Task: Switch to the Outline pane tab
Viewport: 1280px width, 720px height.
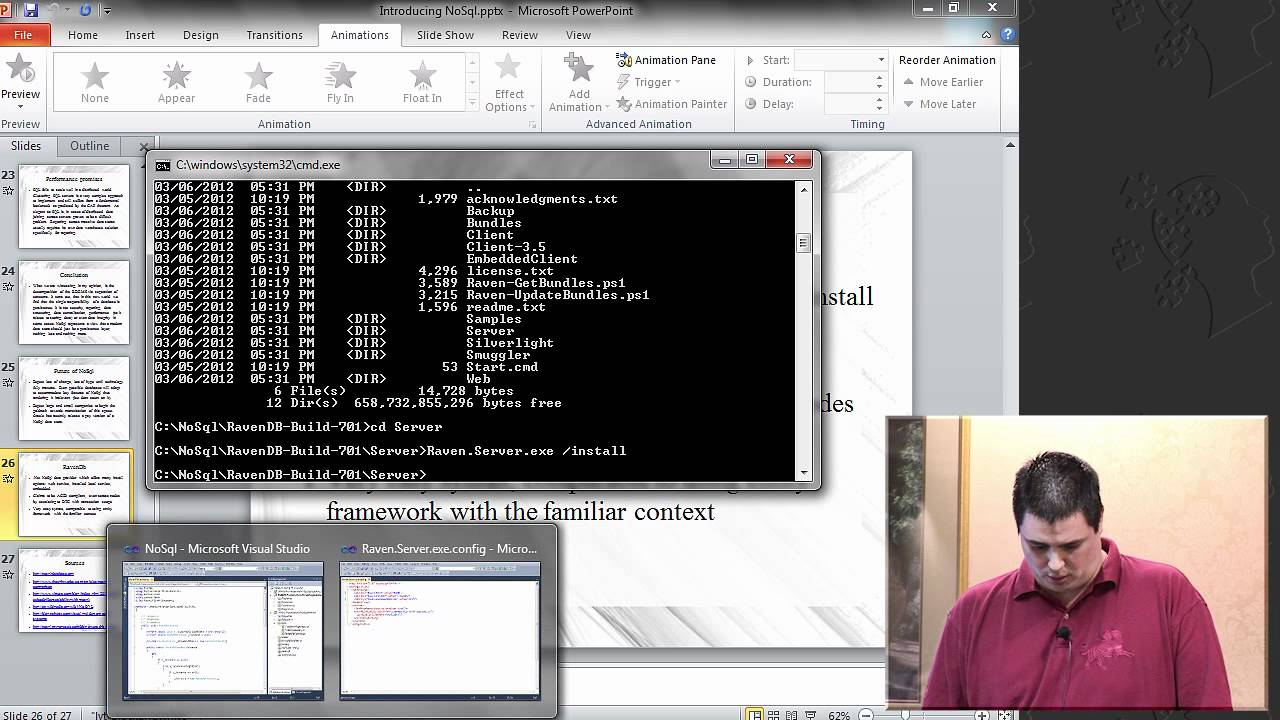Action: click(x=89, y=146)
